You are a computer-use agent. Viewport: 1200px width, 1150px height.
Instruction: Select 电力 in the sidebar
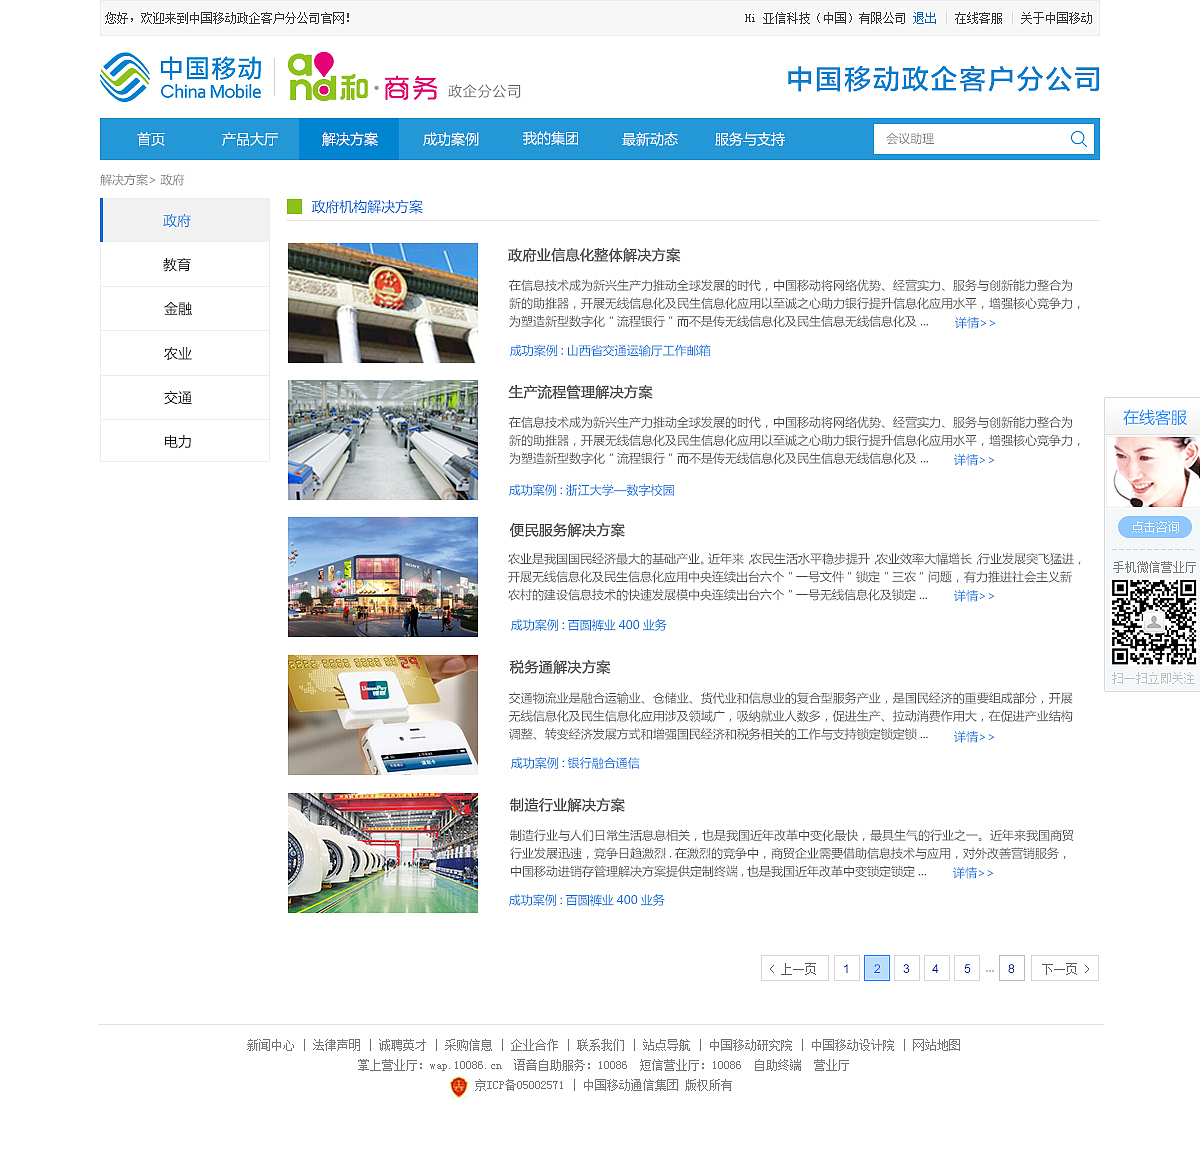tap(185, 441)
